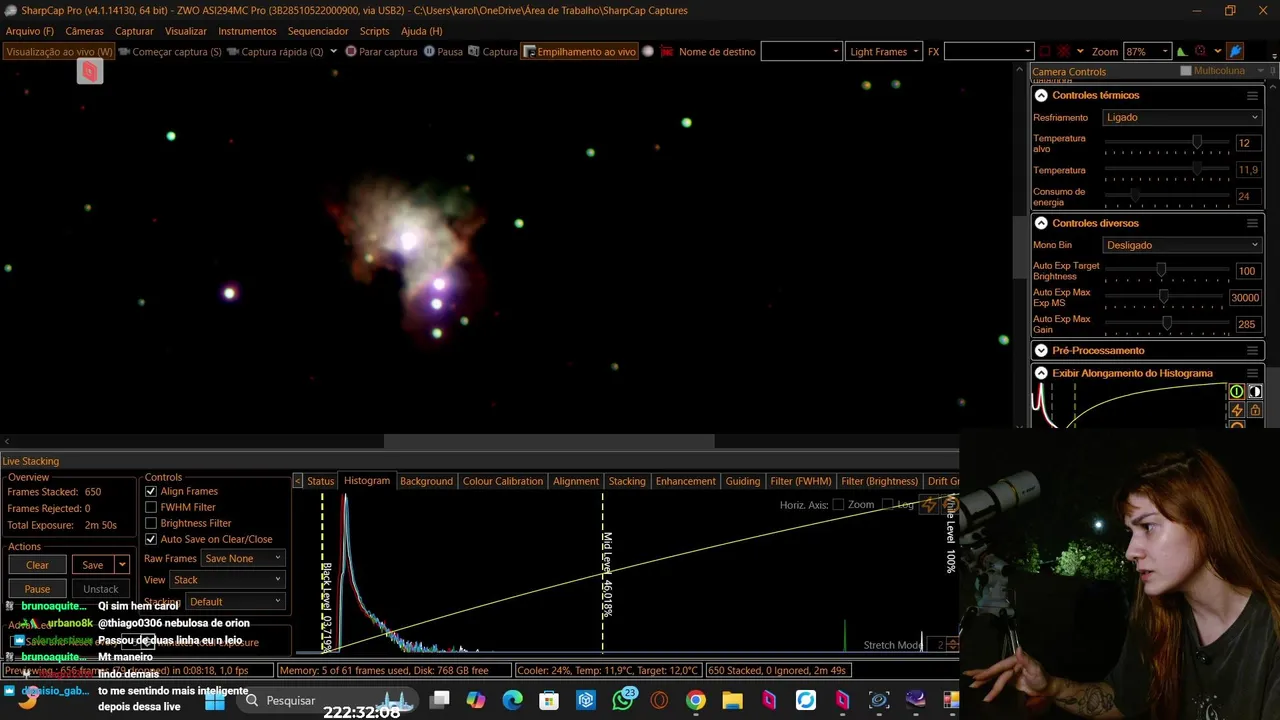Image resolution: width=1280 pixels, height=720 pixels.
Task: Toggle the Horiz. Axis Zoom checkbox
Action: pos(838,505)
